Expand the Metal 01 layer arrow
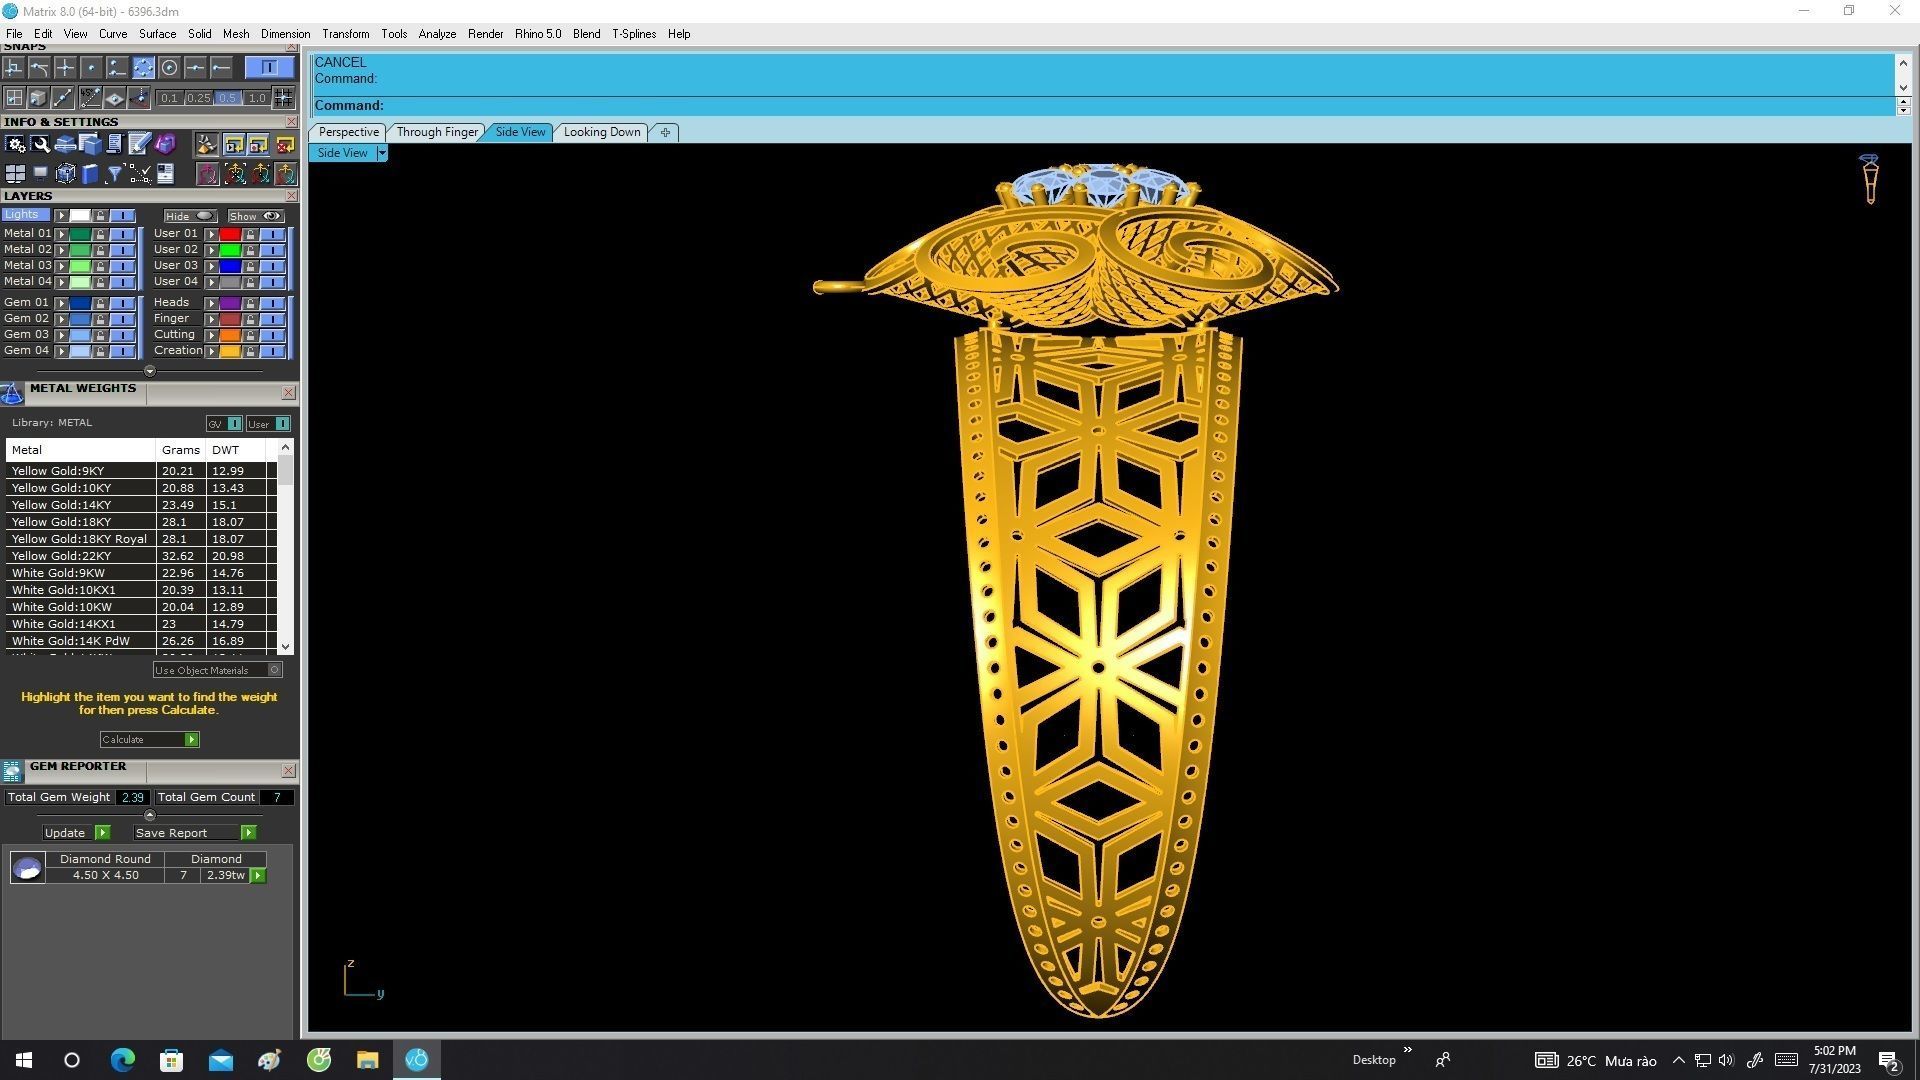 tap(61, 234)
